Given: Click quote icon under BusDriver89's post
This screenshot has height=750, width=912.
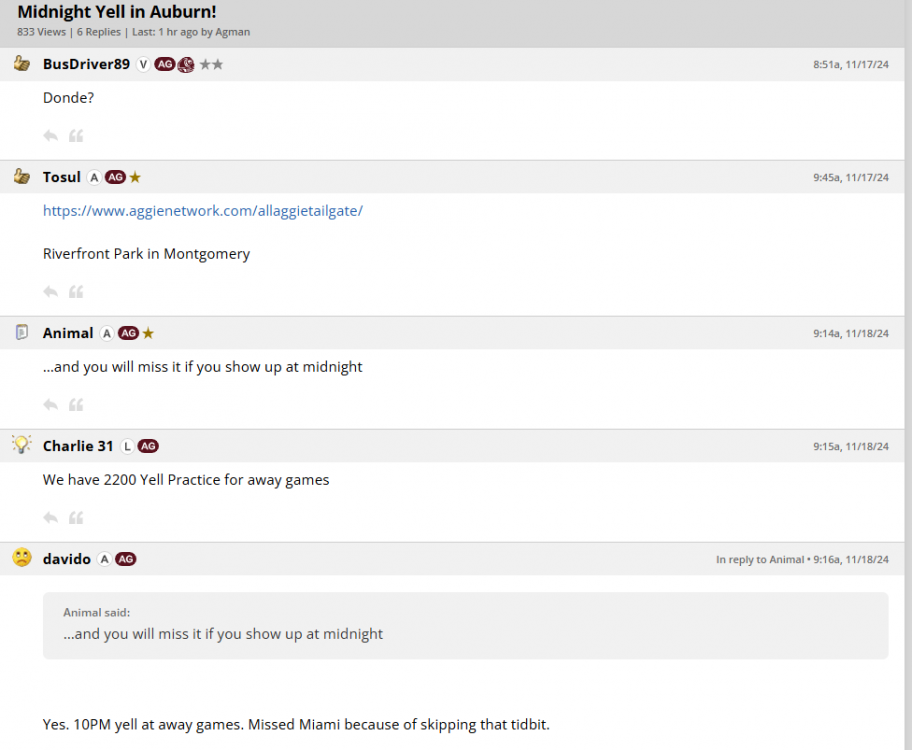Looking at the screenshot, I should 76,136.
